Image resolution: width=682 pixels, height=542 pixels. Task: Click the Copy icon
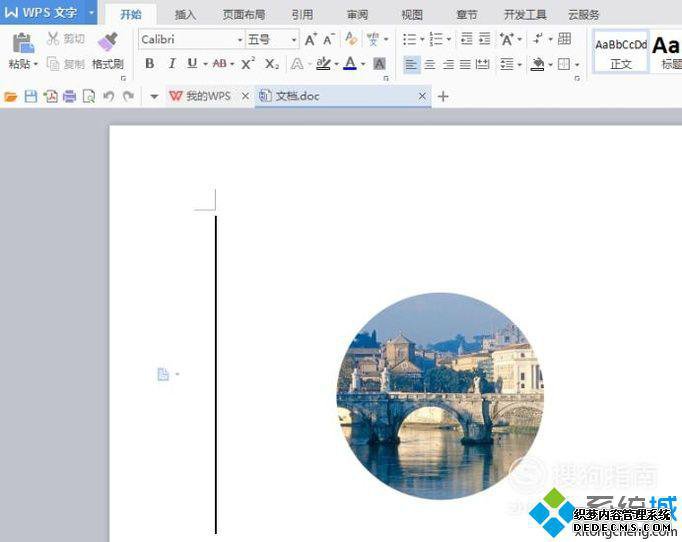click(x=53, y=64)
